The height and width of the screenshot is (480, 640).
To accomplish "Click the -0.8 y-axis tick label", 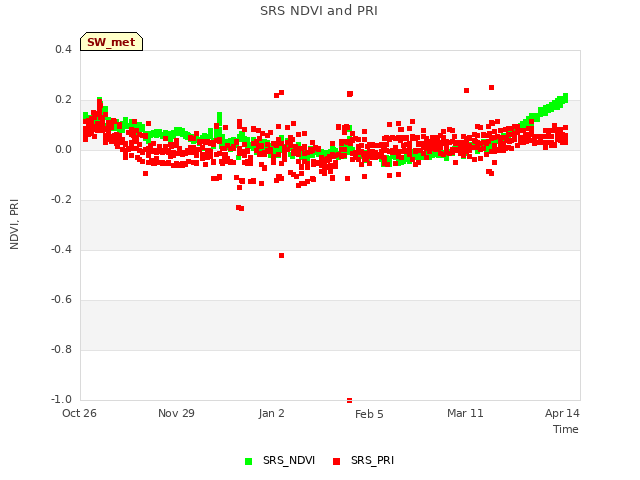I will (61, 349).
